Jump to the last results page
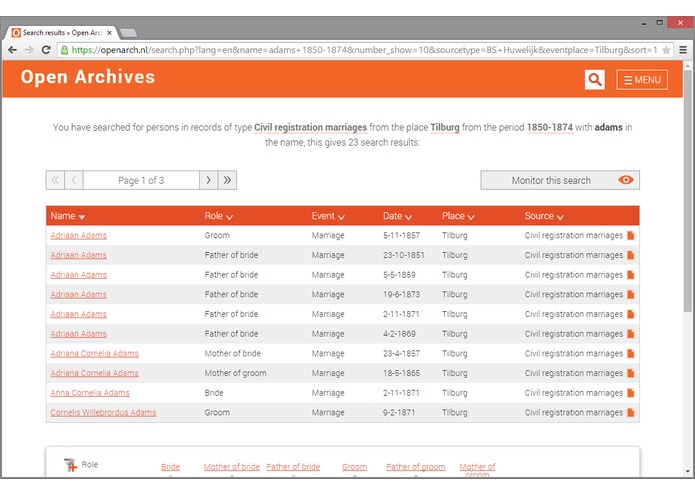Viewport: 695px width, 494px height. (227, 180)
